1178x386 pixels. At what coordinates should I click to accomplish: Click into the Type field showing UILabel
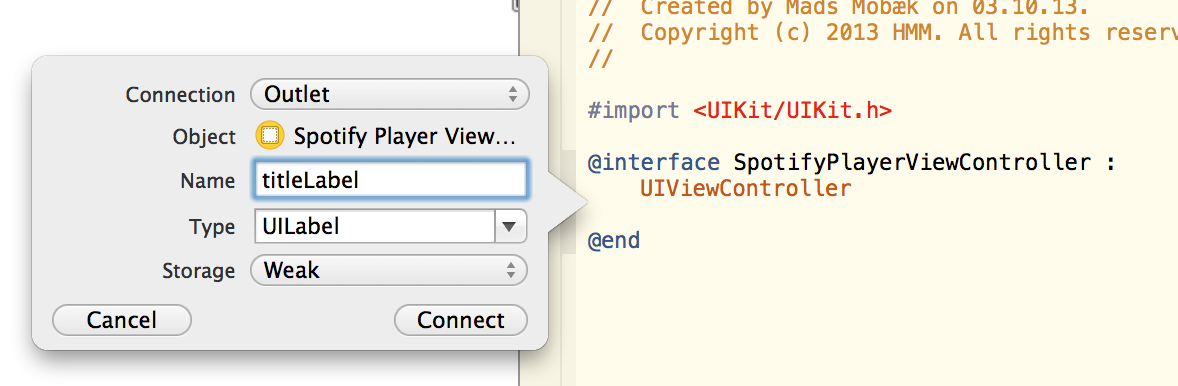(x=375, y=226)
